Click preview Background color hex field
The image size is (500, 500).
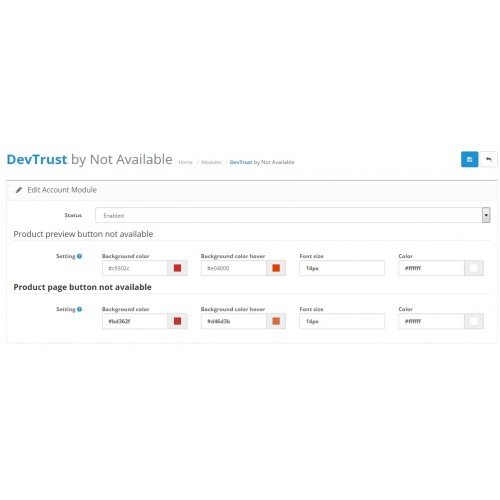pyautogui.click(x=135, y=268)
